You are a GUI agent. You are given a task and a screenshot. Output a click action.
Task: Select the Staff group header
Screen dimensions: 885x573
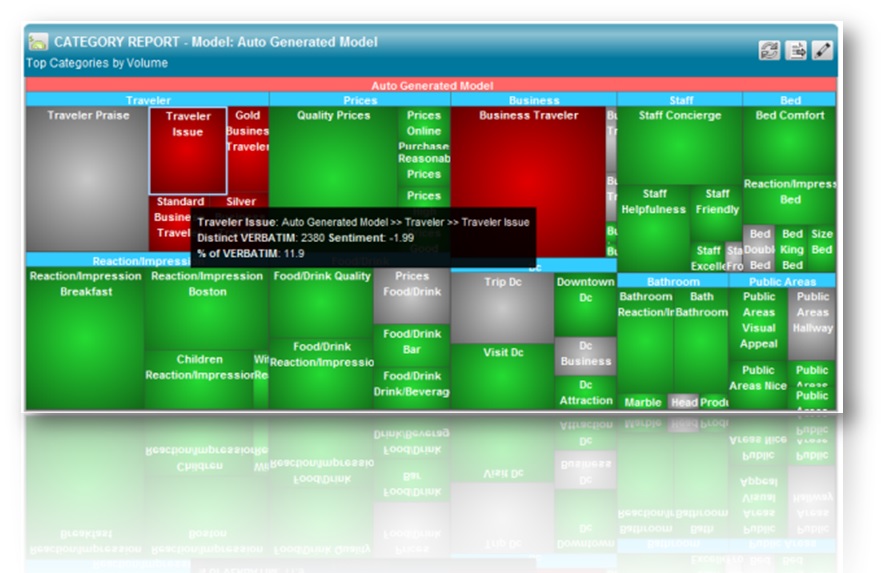[680, 100]
